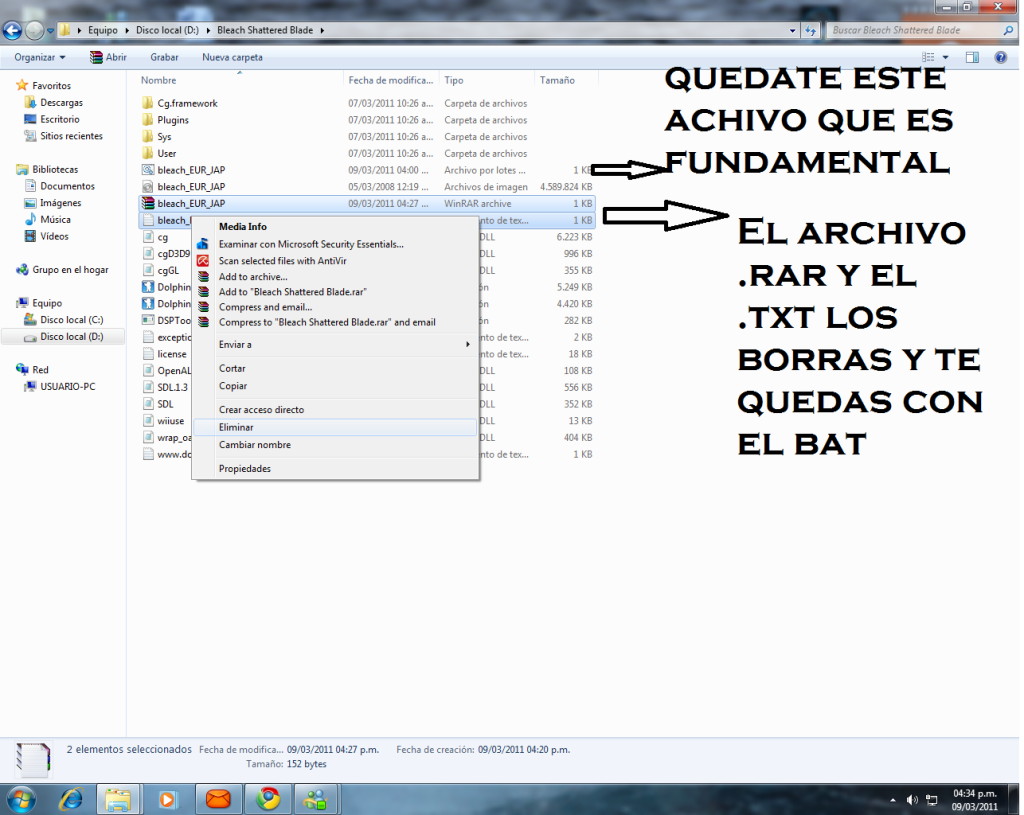The image size is (1024, 815).
Task: Choose Cambiar nombre in the context menu
Action: click(336, 445)
